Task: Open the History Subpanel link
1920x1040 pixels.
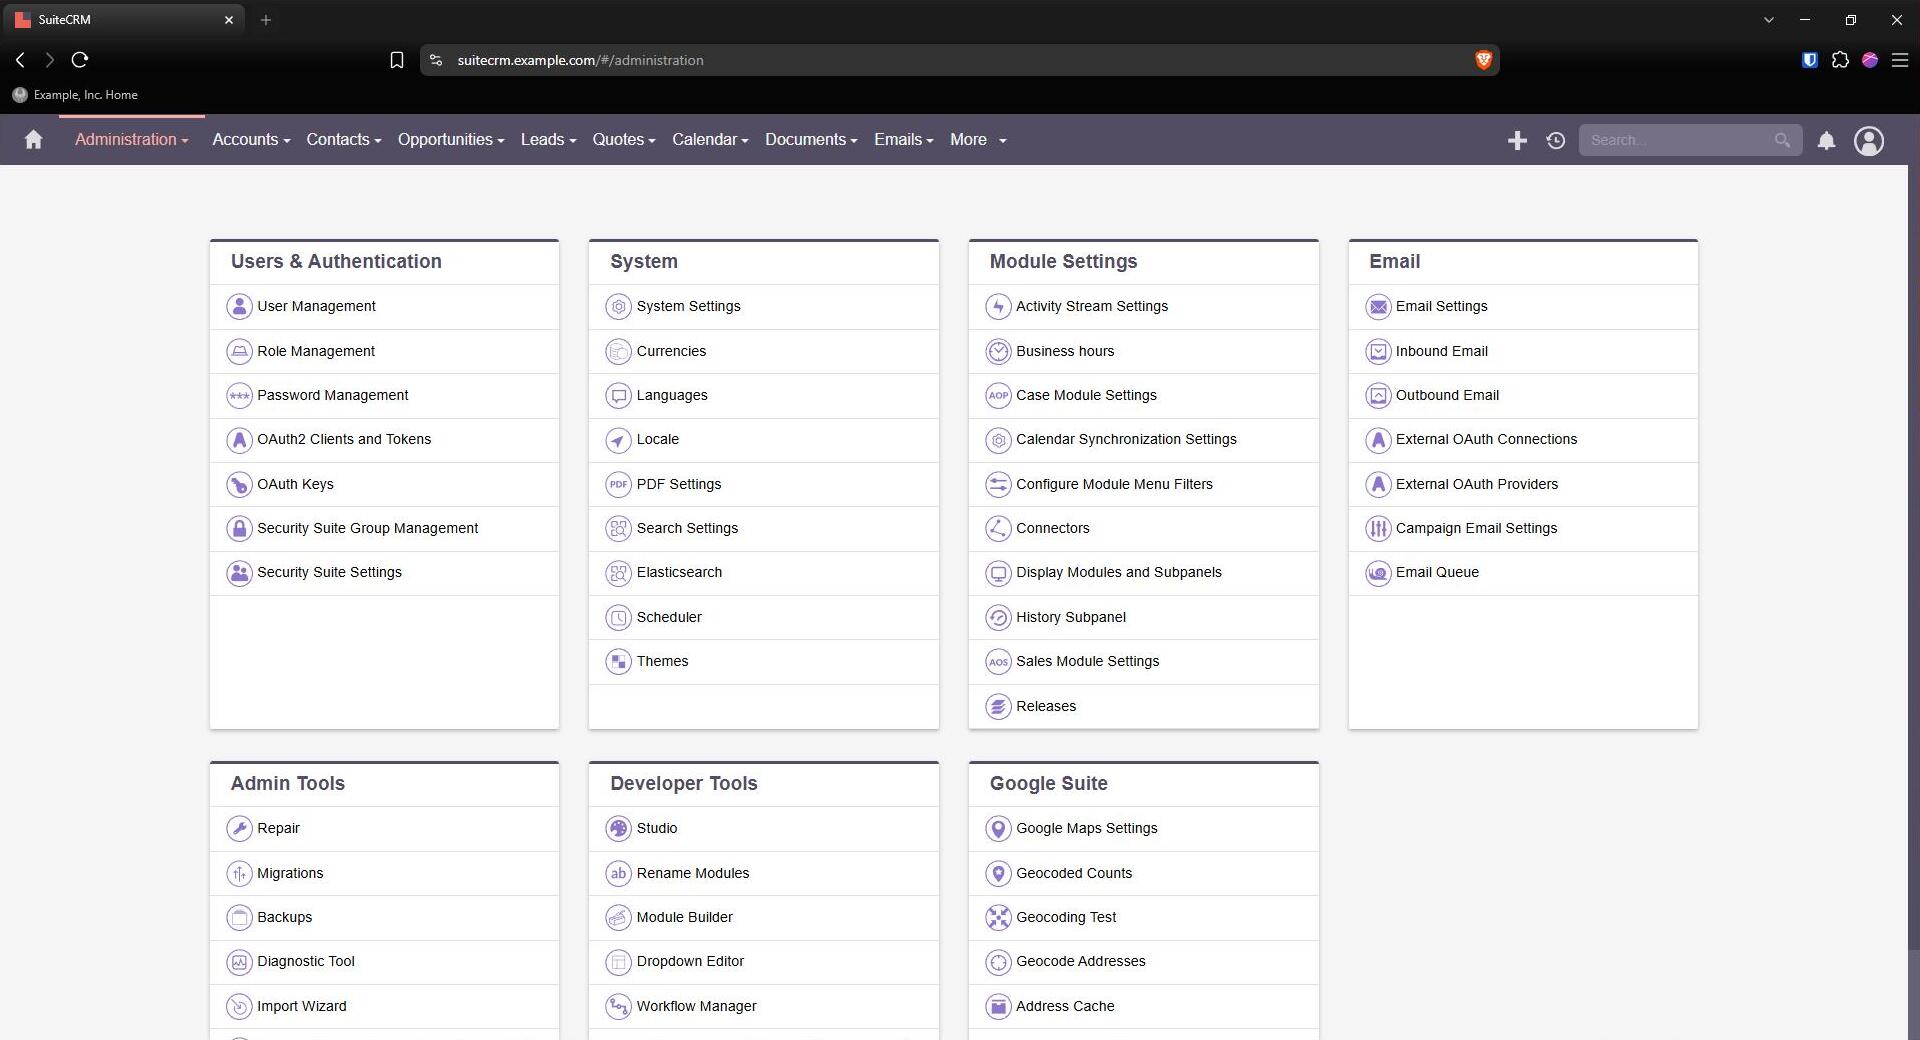Action: pos(1071,618)
